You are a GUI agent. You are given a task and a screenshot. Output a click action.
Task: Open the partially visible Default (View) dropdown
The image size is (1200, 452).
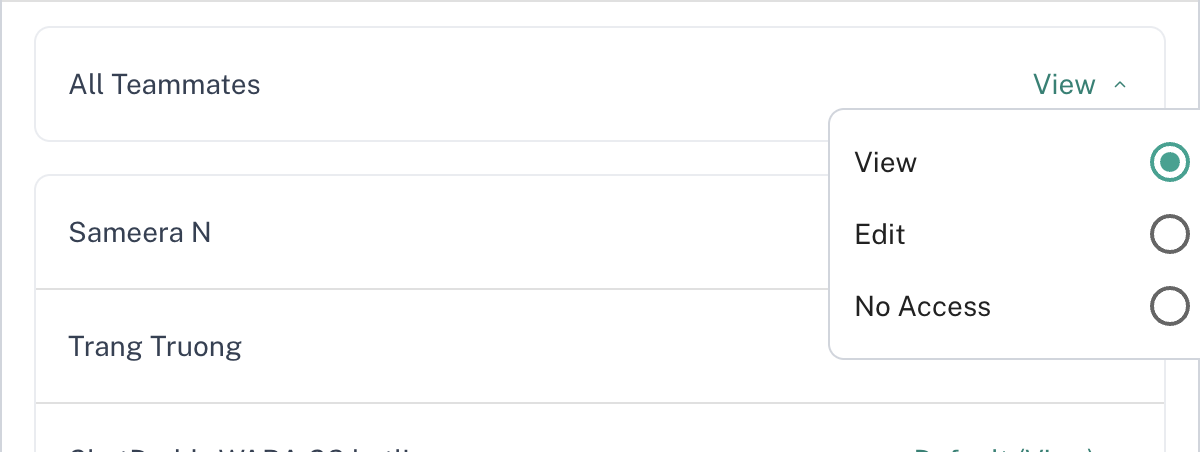(x=1005, y=448)
